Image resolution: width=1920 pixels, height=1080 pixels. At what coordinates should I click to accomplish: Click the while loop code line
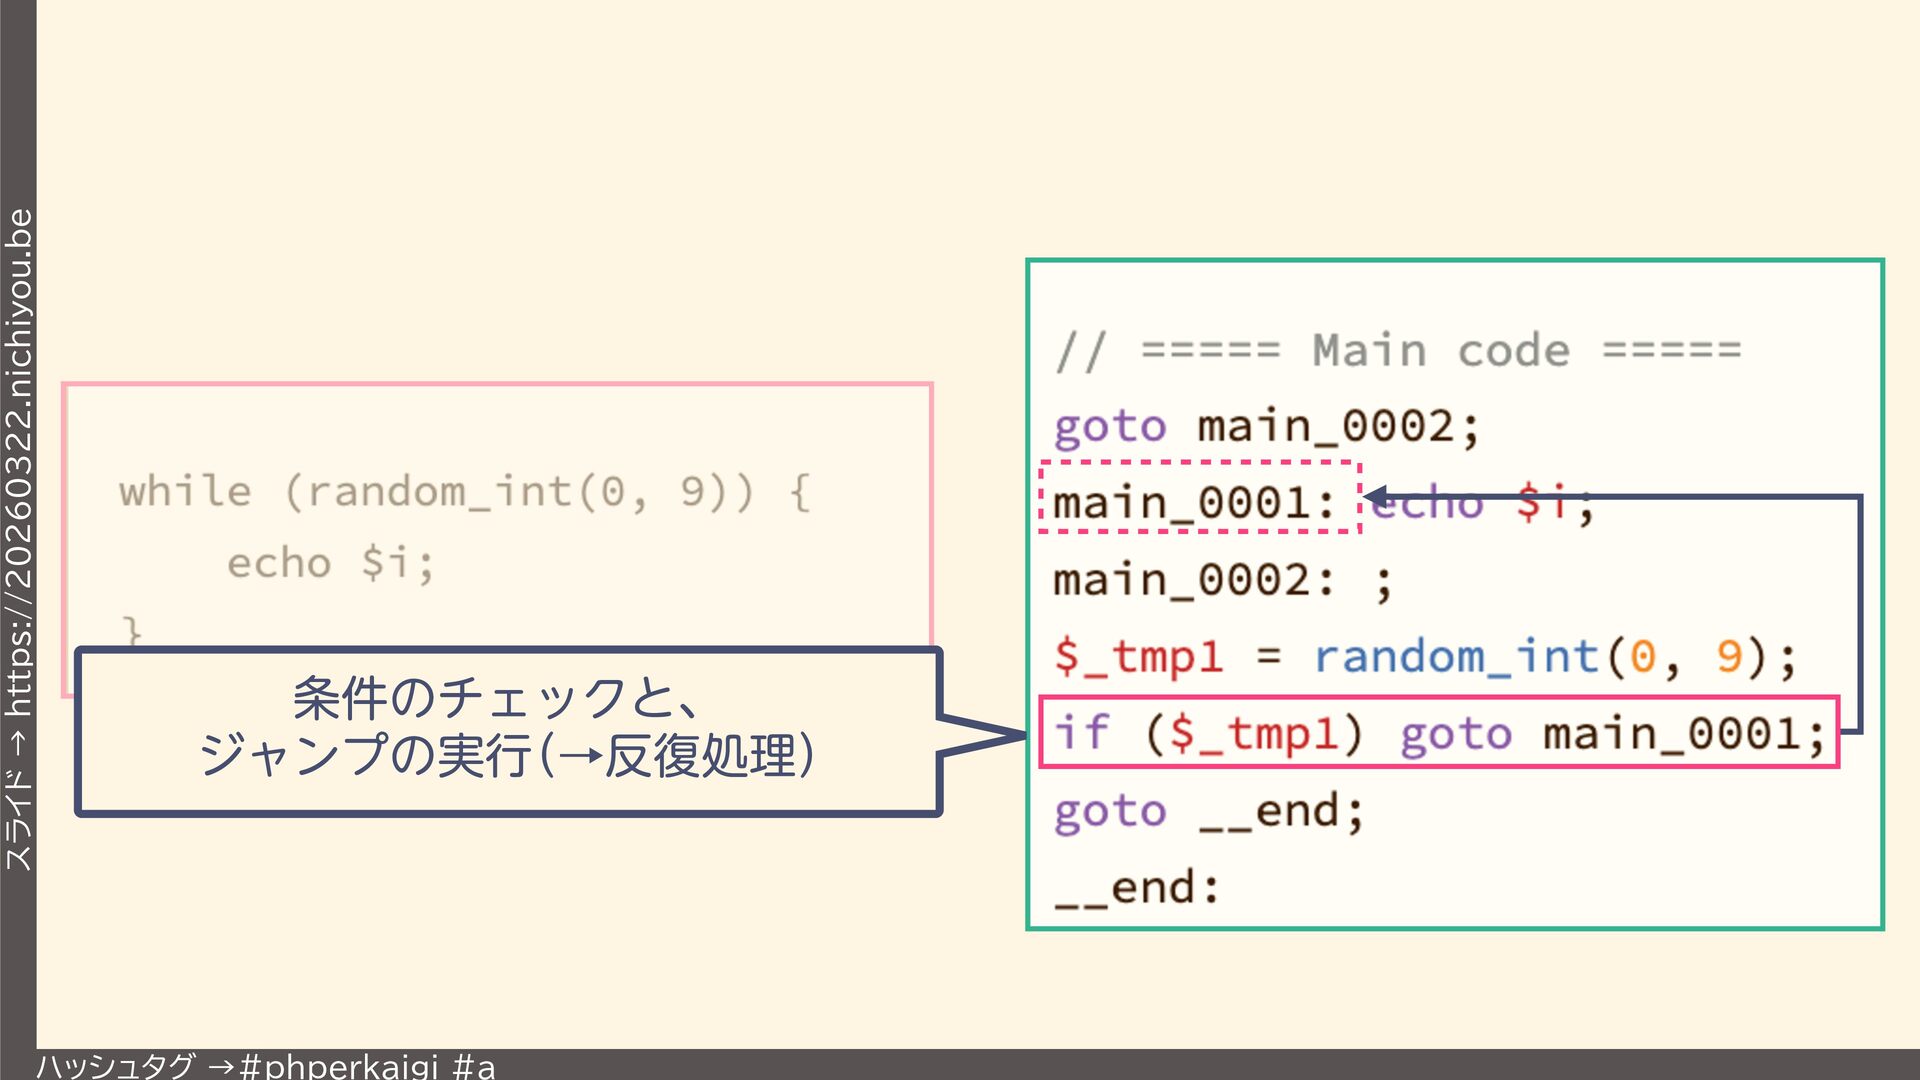[x=464, y=492]
